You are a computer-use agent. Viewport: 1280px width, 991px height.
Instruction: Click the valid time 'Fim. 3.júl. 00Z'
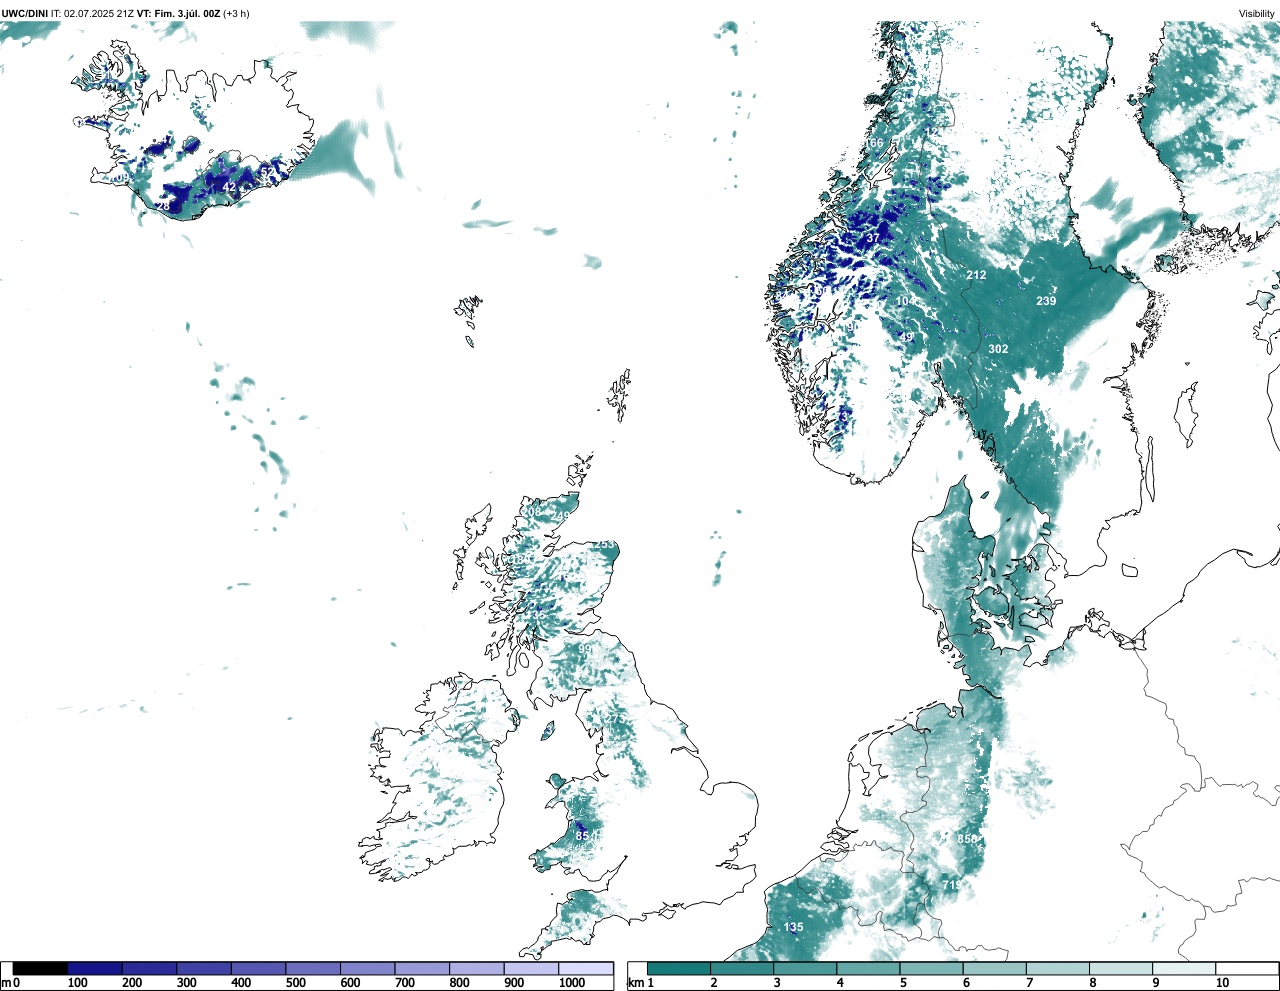pos(187,13)
